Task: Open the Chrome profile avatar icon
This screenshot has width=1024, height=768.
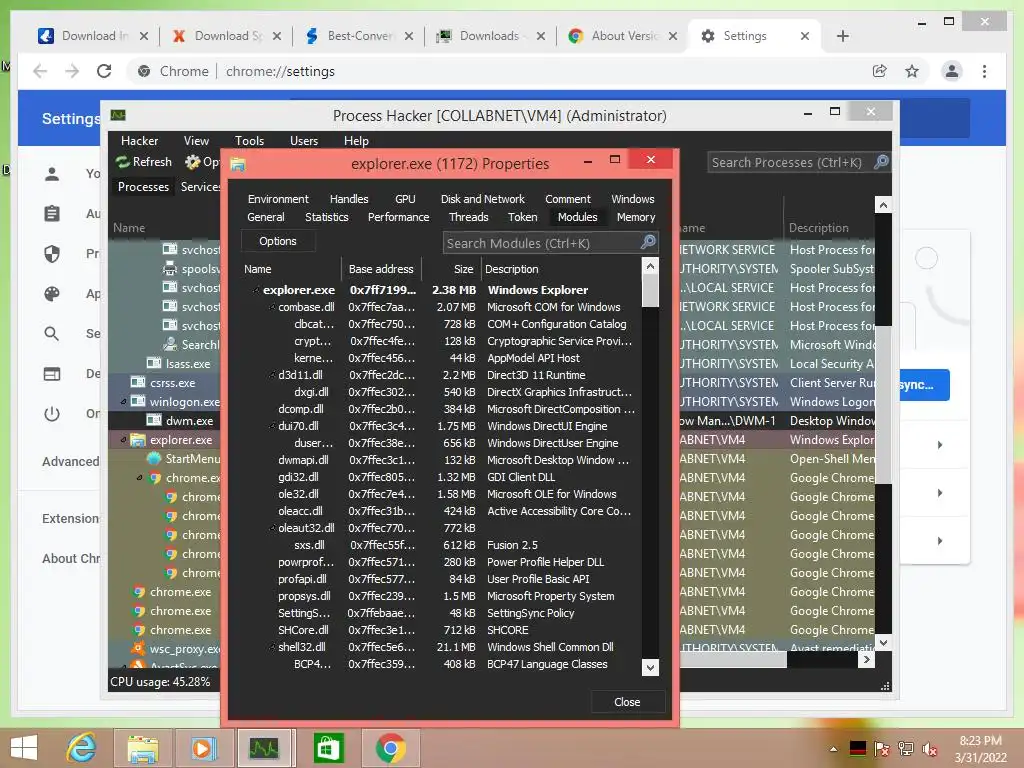Action: coord(952,71)
